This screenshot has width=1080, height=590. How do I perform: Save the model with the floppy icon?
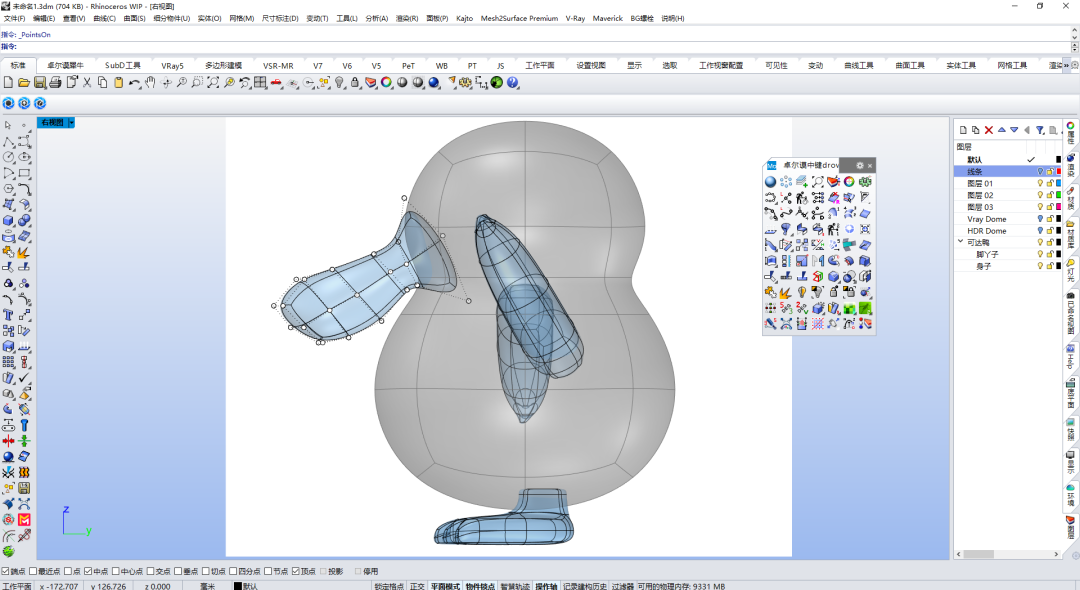click(x=39, y=83)
